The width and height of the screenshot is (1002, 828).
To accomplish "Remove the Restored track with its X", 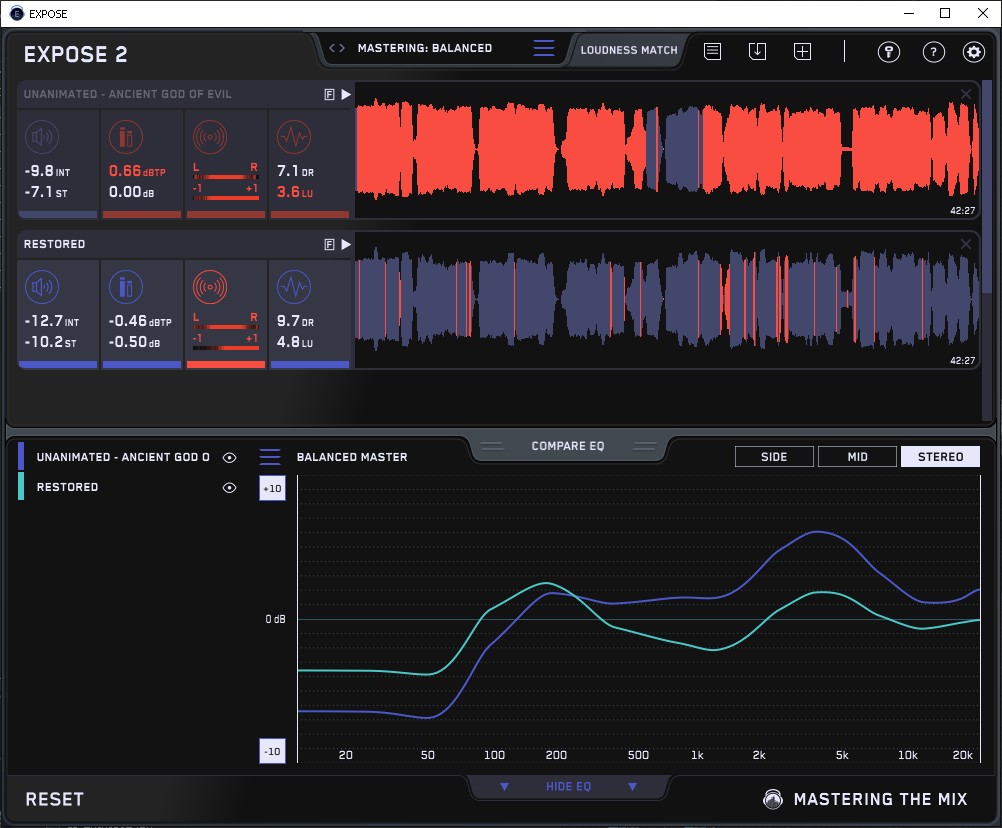I will coord(966,244).
